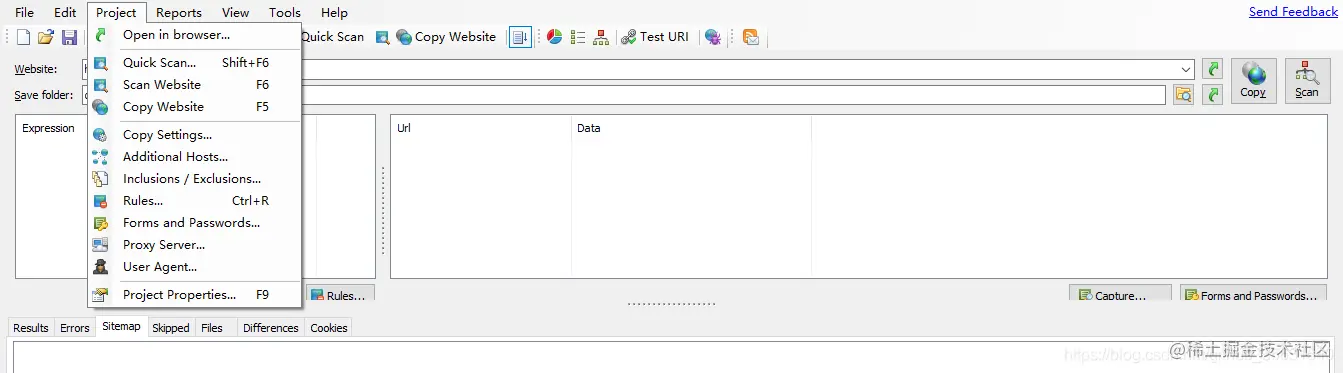Click the Url column header
The height and width of the screenshot is (373, 1343).
point(481,128)
